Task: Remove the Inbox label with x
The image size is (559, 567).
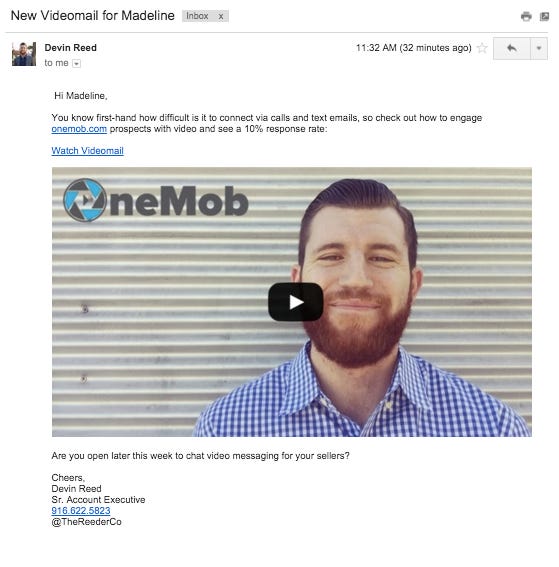Action: click(x=221, y=16)
